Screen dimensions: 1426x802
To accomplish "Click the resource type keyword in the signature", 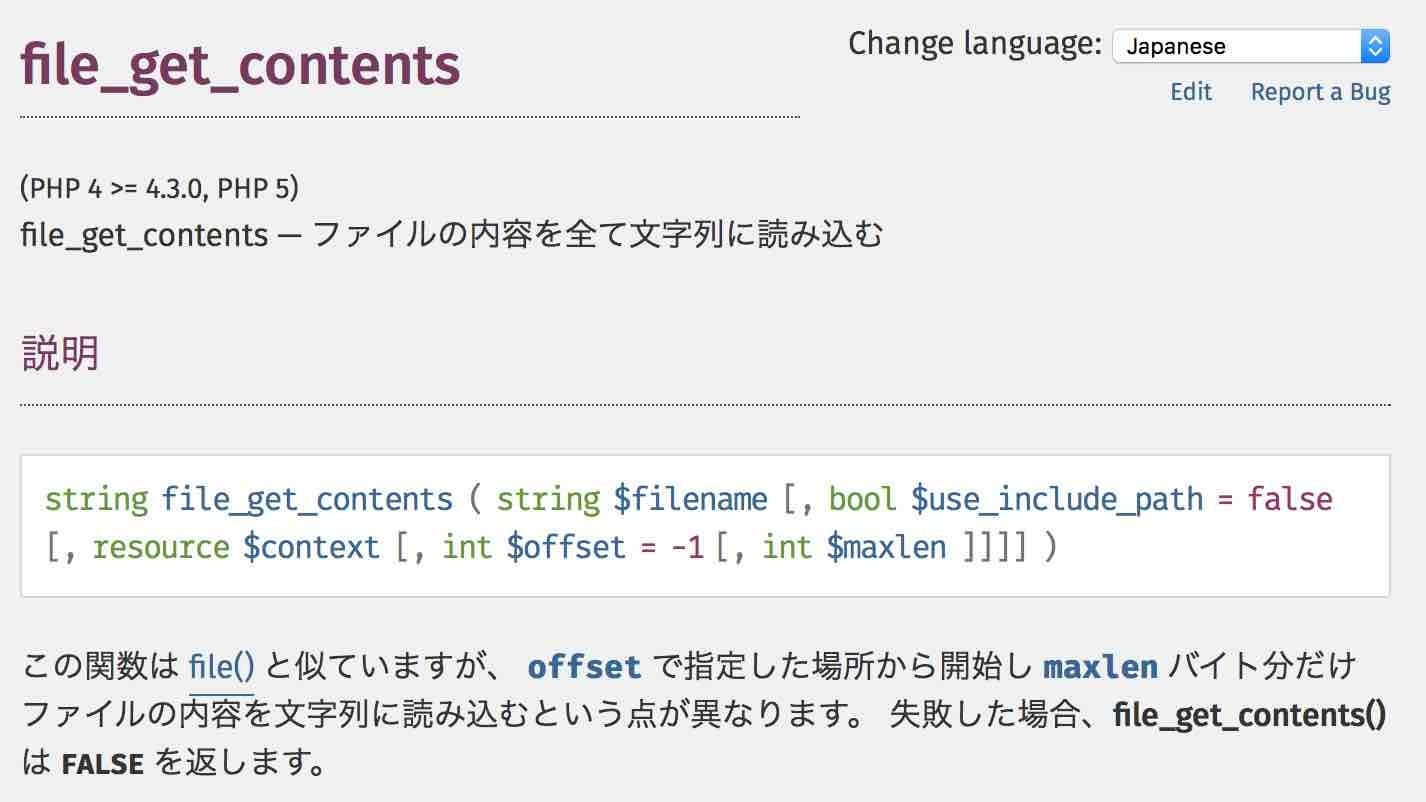I will tap(162, 547).
